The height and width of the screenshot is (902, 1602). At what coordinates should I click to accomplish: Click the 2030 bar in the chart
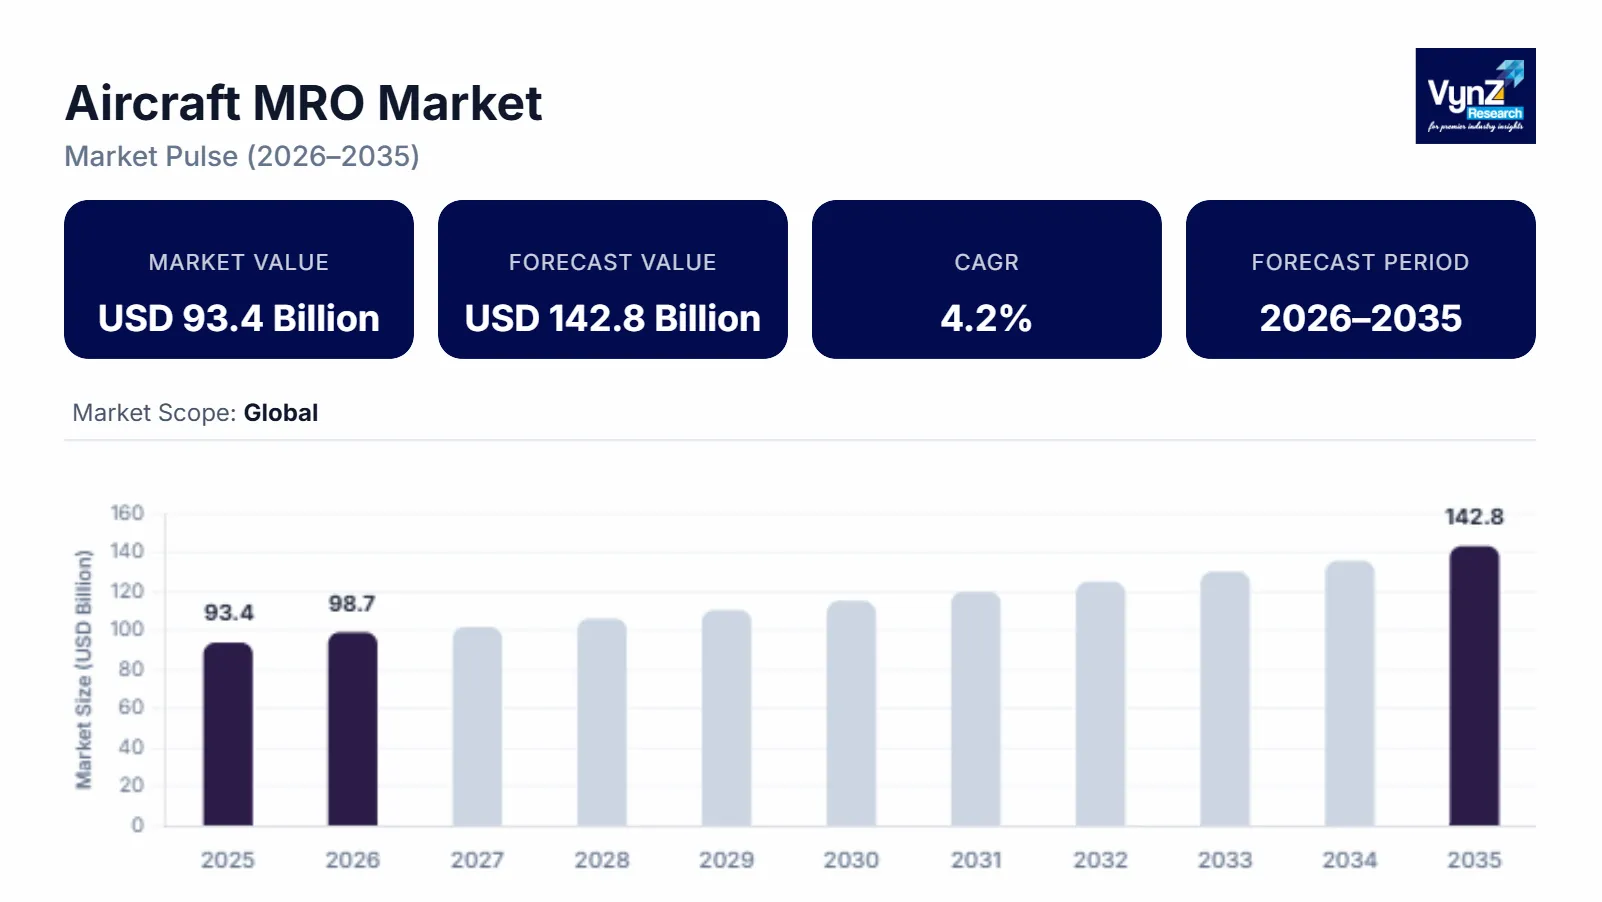[x=851, y=713]
